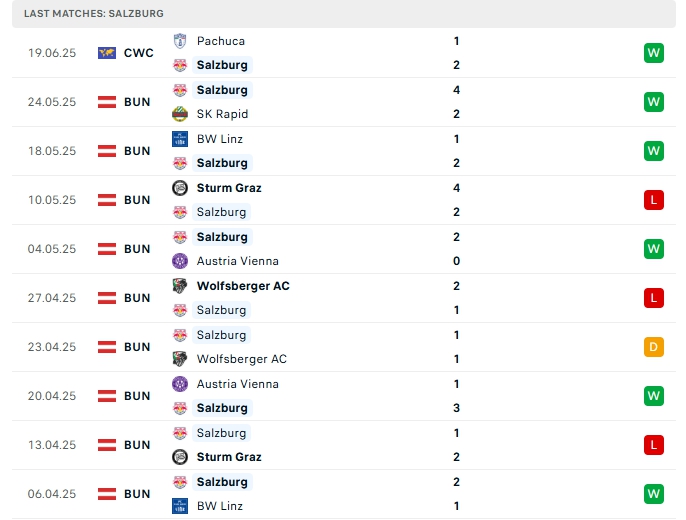Click the Salzburg crest on 19.06.25 match

pos(180,65)
